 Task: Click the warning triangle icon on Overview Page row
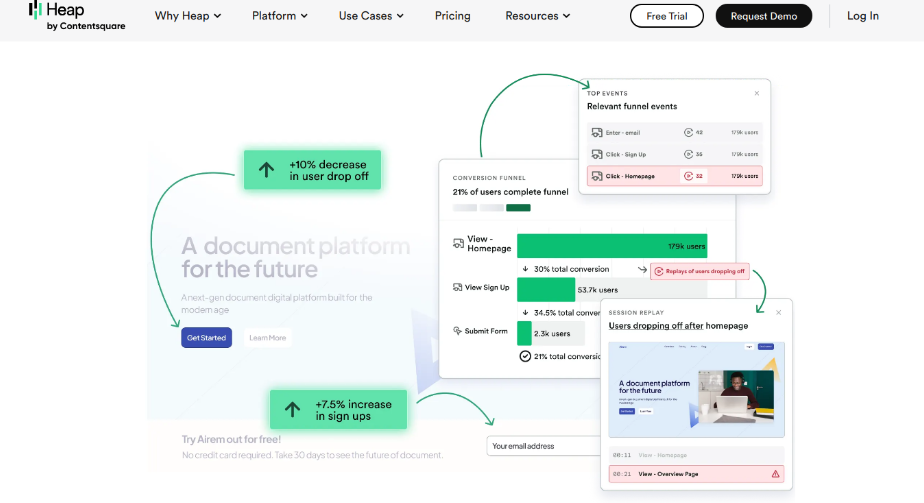point(776,474)
